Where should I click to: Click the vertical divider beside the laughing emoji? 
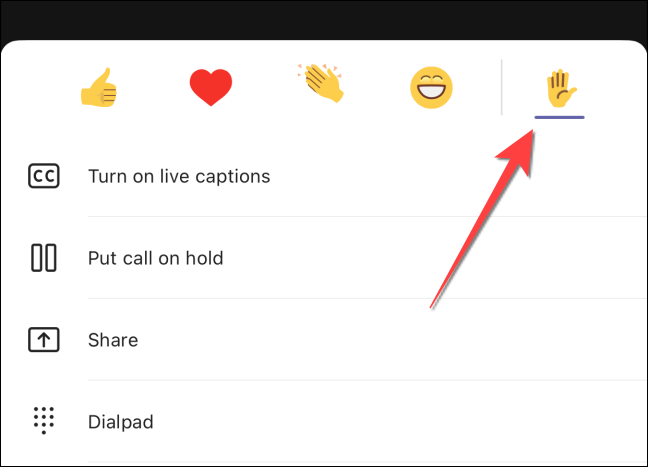(x=502, y=87)
